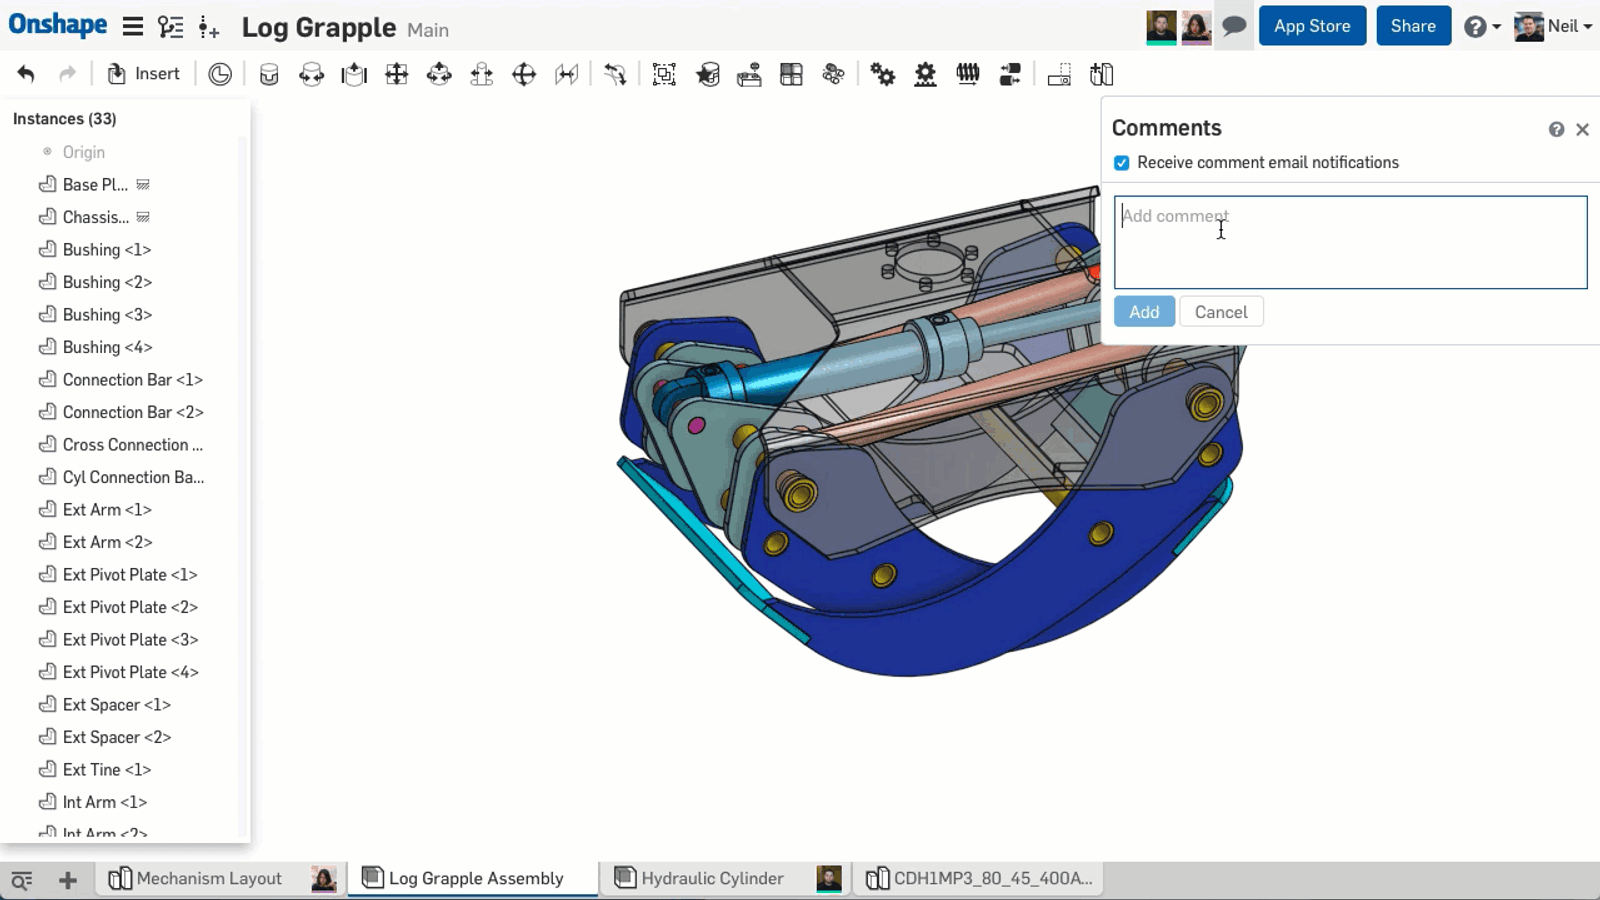Screen dimensions: 1600x900
Task: Click the plus icon to insert new tab
Action: point(68,880)
